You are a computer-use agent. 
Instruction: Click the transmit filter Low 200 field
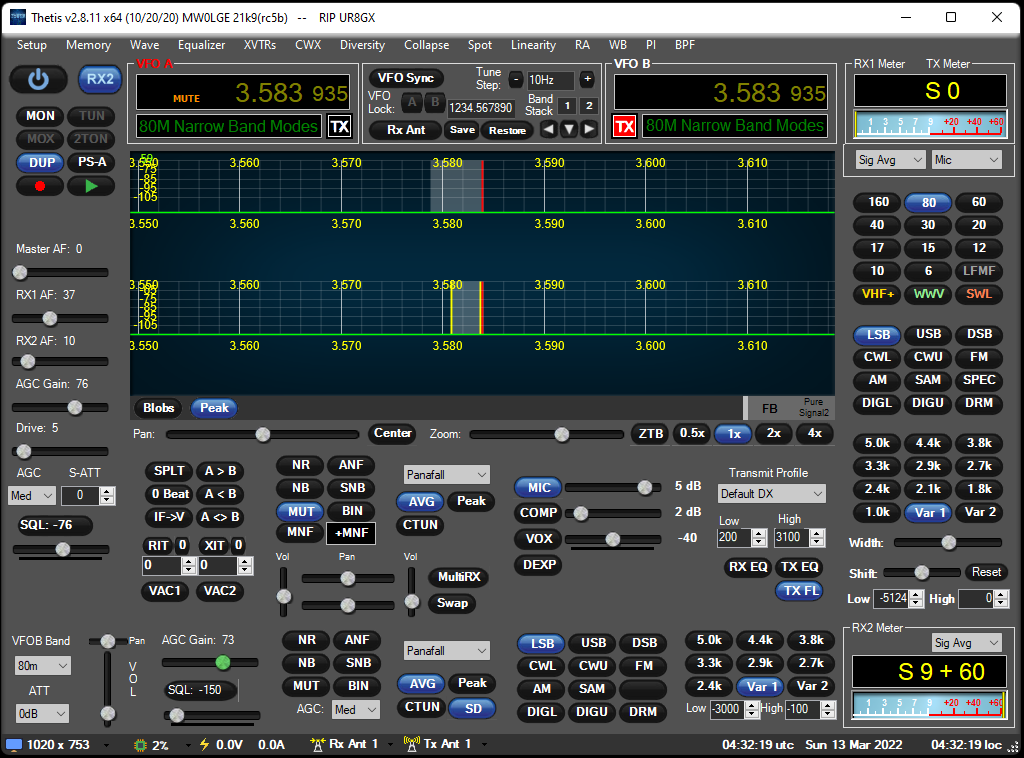[x=733, y=537]
